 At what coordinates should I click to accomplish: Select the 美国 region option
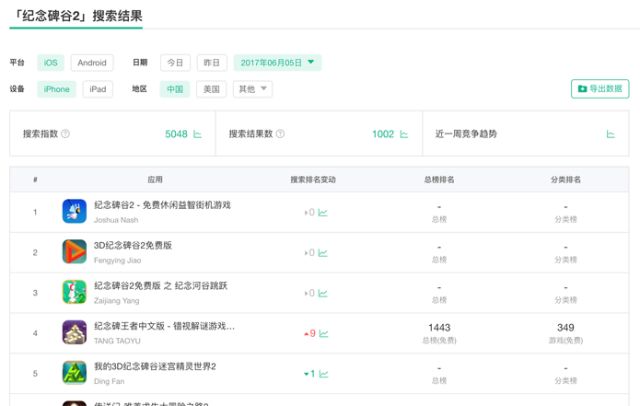click(x=210, y=89)
